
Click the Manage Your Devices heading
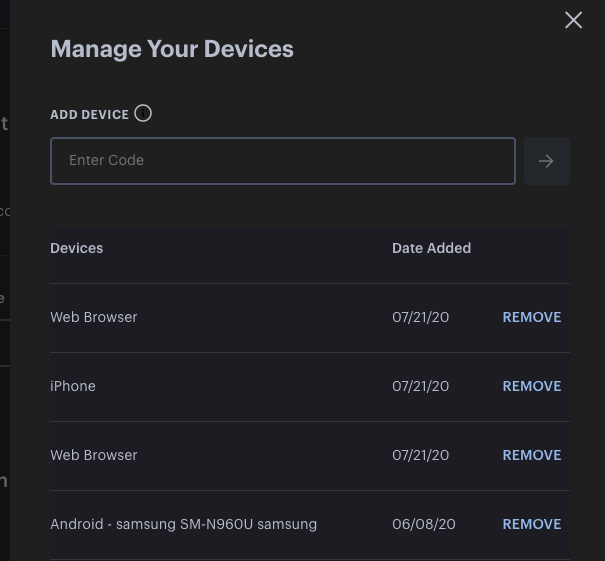pos(172,49)
